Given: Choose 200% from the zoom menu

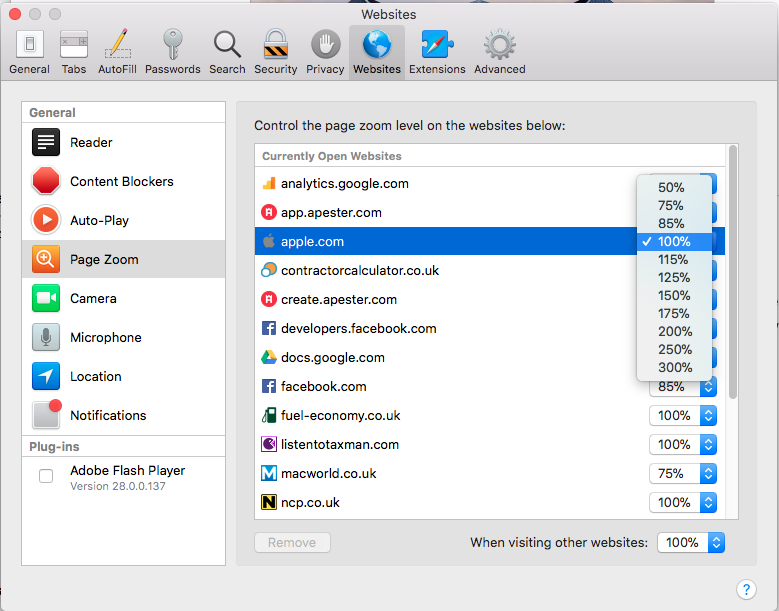Looking at the screenshot, I should tap(674, 331).
